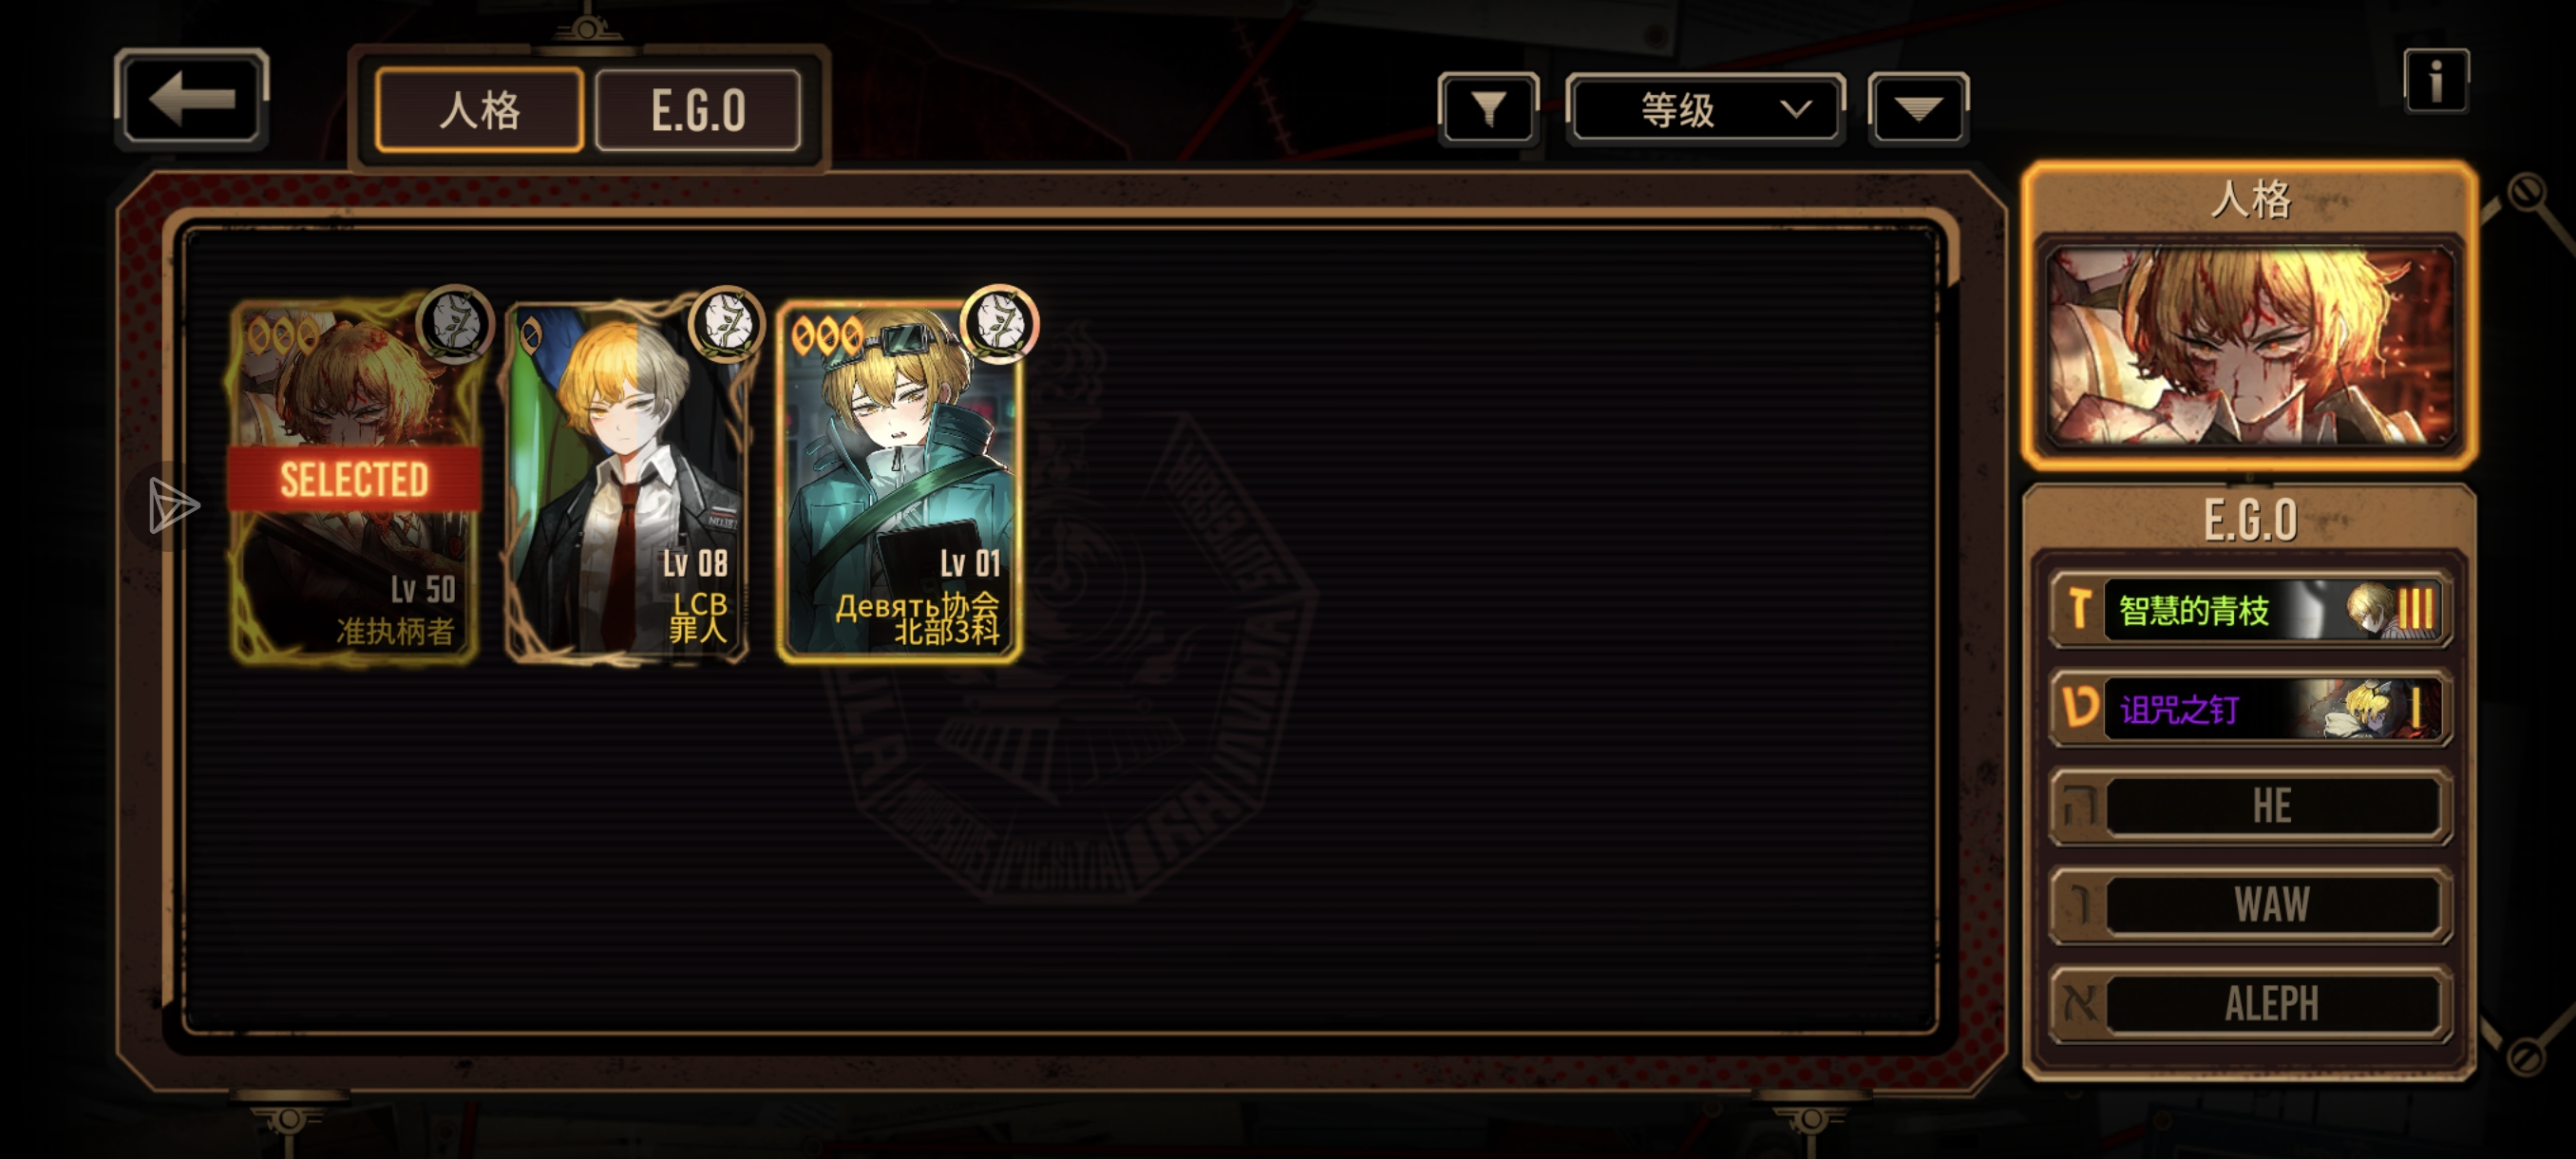The width and height of the screenshot is (2576, 1159).
Task: Switch to the E.G.O tab
Action: [698, 110]
